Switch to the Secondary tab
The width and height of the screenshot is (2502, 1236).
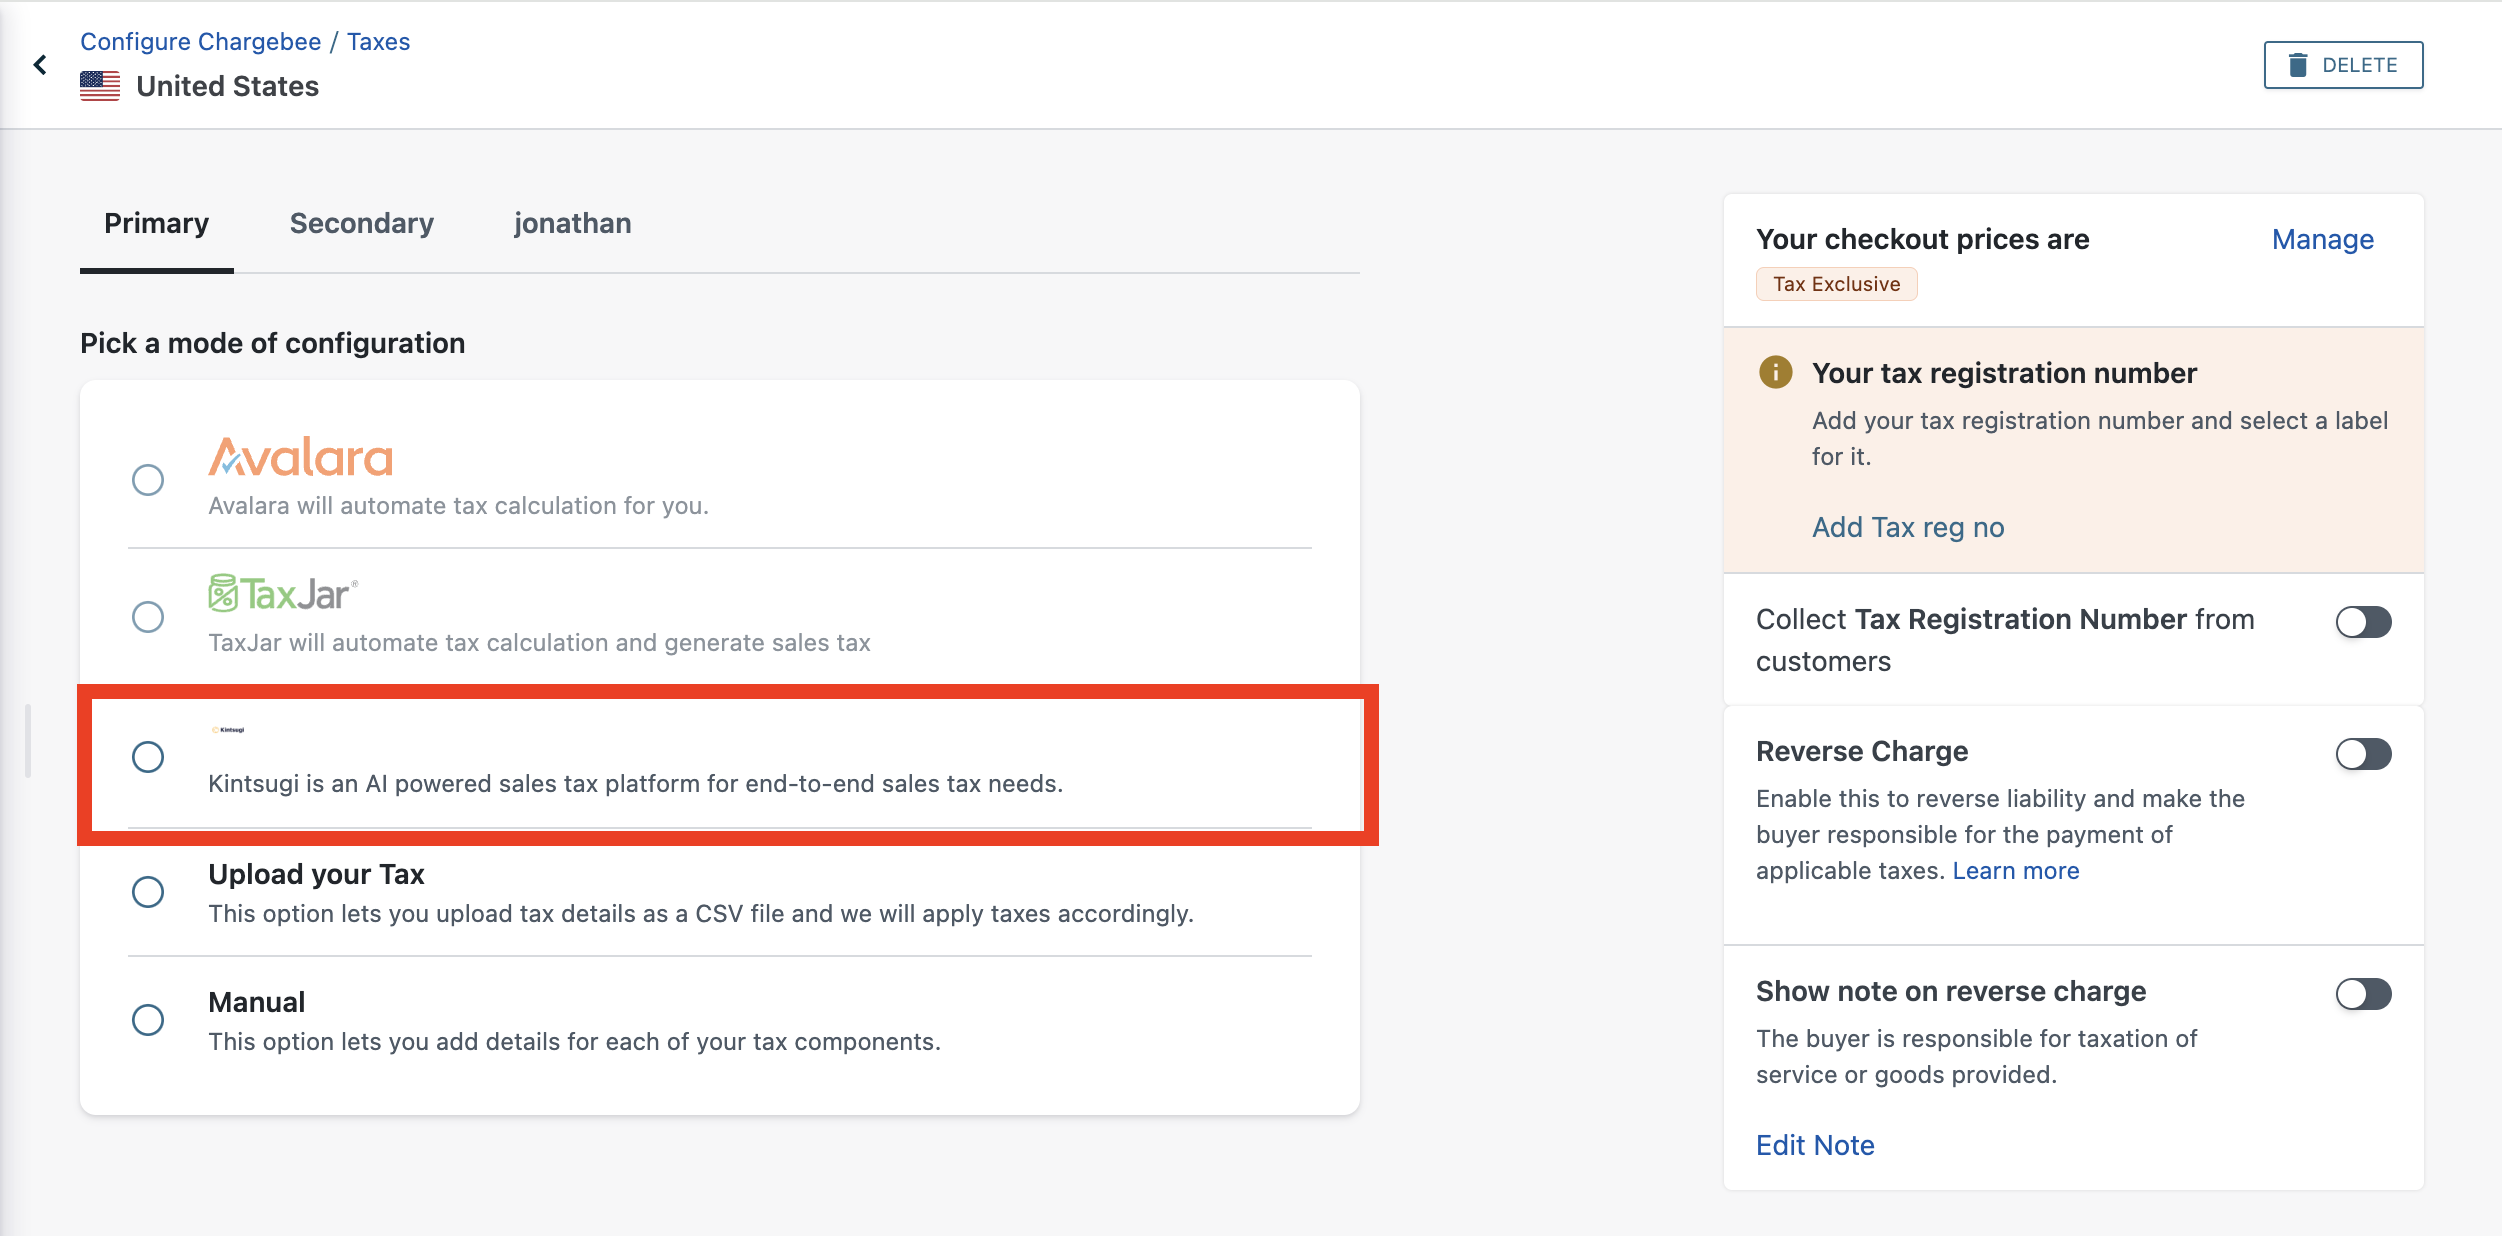[x=361, y=223]
